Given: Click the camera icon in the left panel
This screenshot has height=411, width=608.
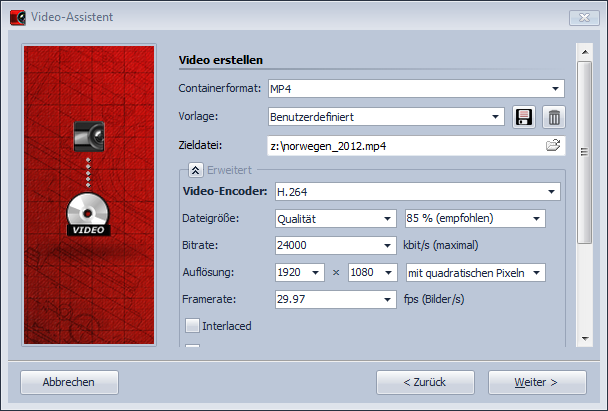Looking at the screenshot, I should [90, 136].
